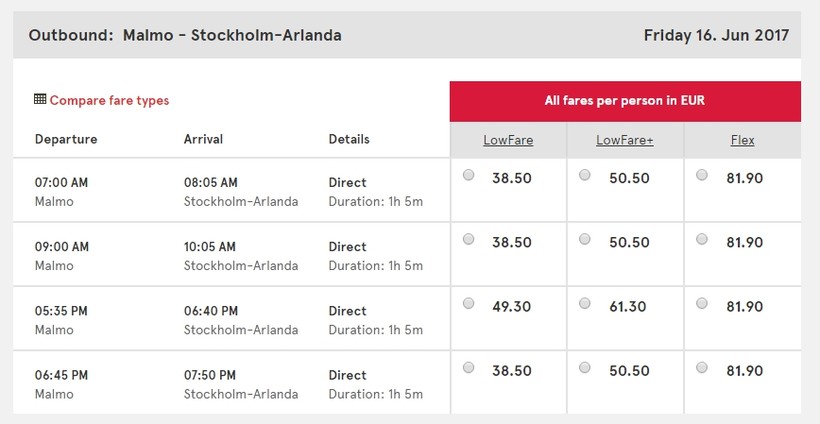Select 81.90 Flex for 06:45 PM flight
Screen dimensions: 820x424
(702, 367)
